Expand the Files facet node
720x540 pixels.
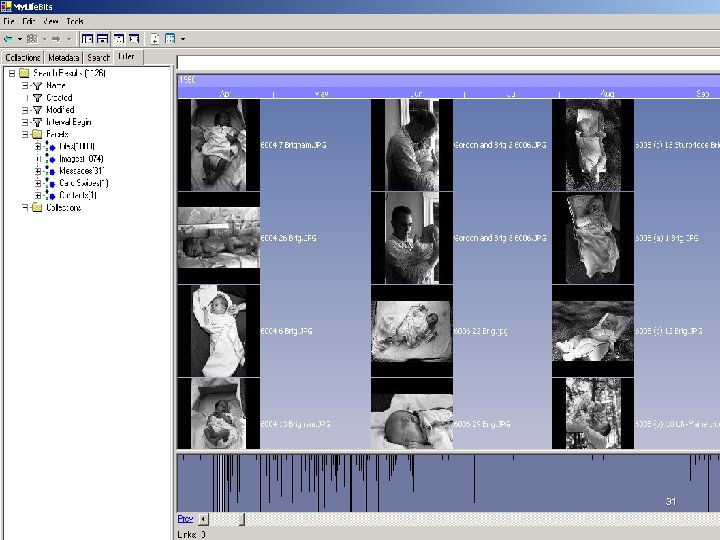(x=38, y=146)
